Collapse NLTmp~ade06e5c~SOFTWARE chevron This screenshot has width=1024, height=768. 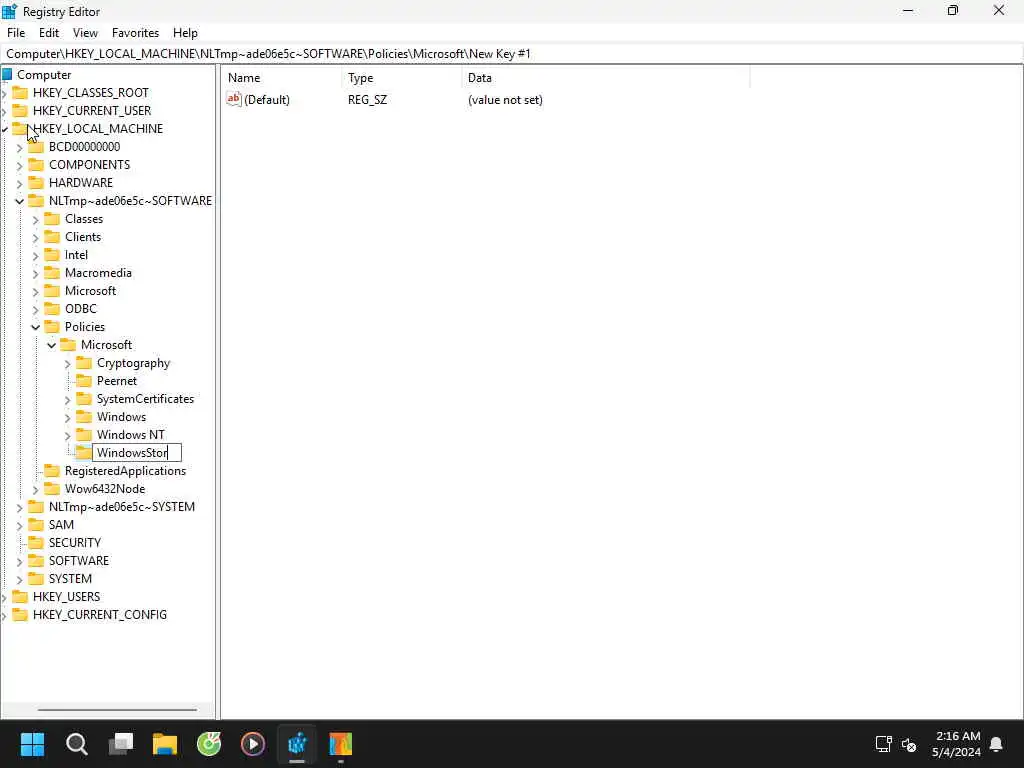point(20,201)
